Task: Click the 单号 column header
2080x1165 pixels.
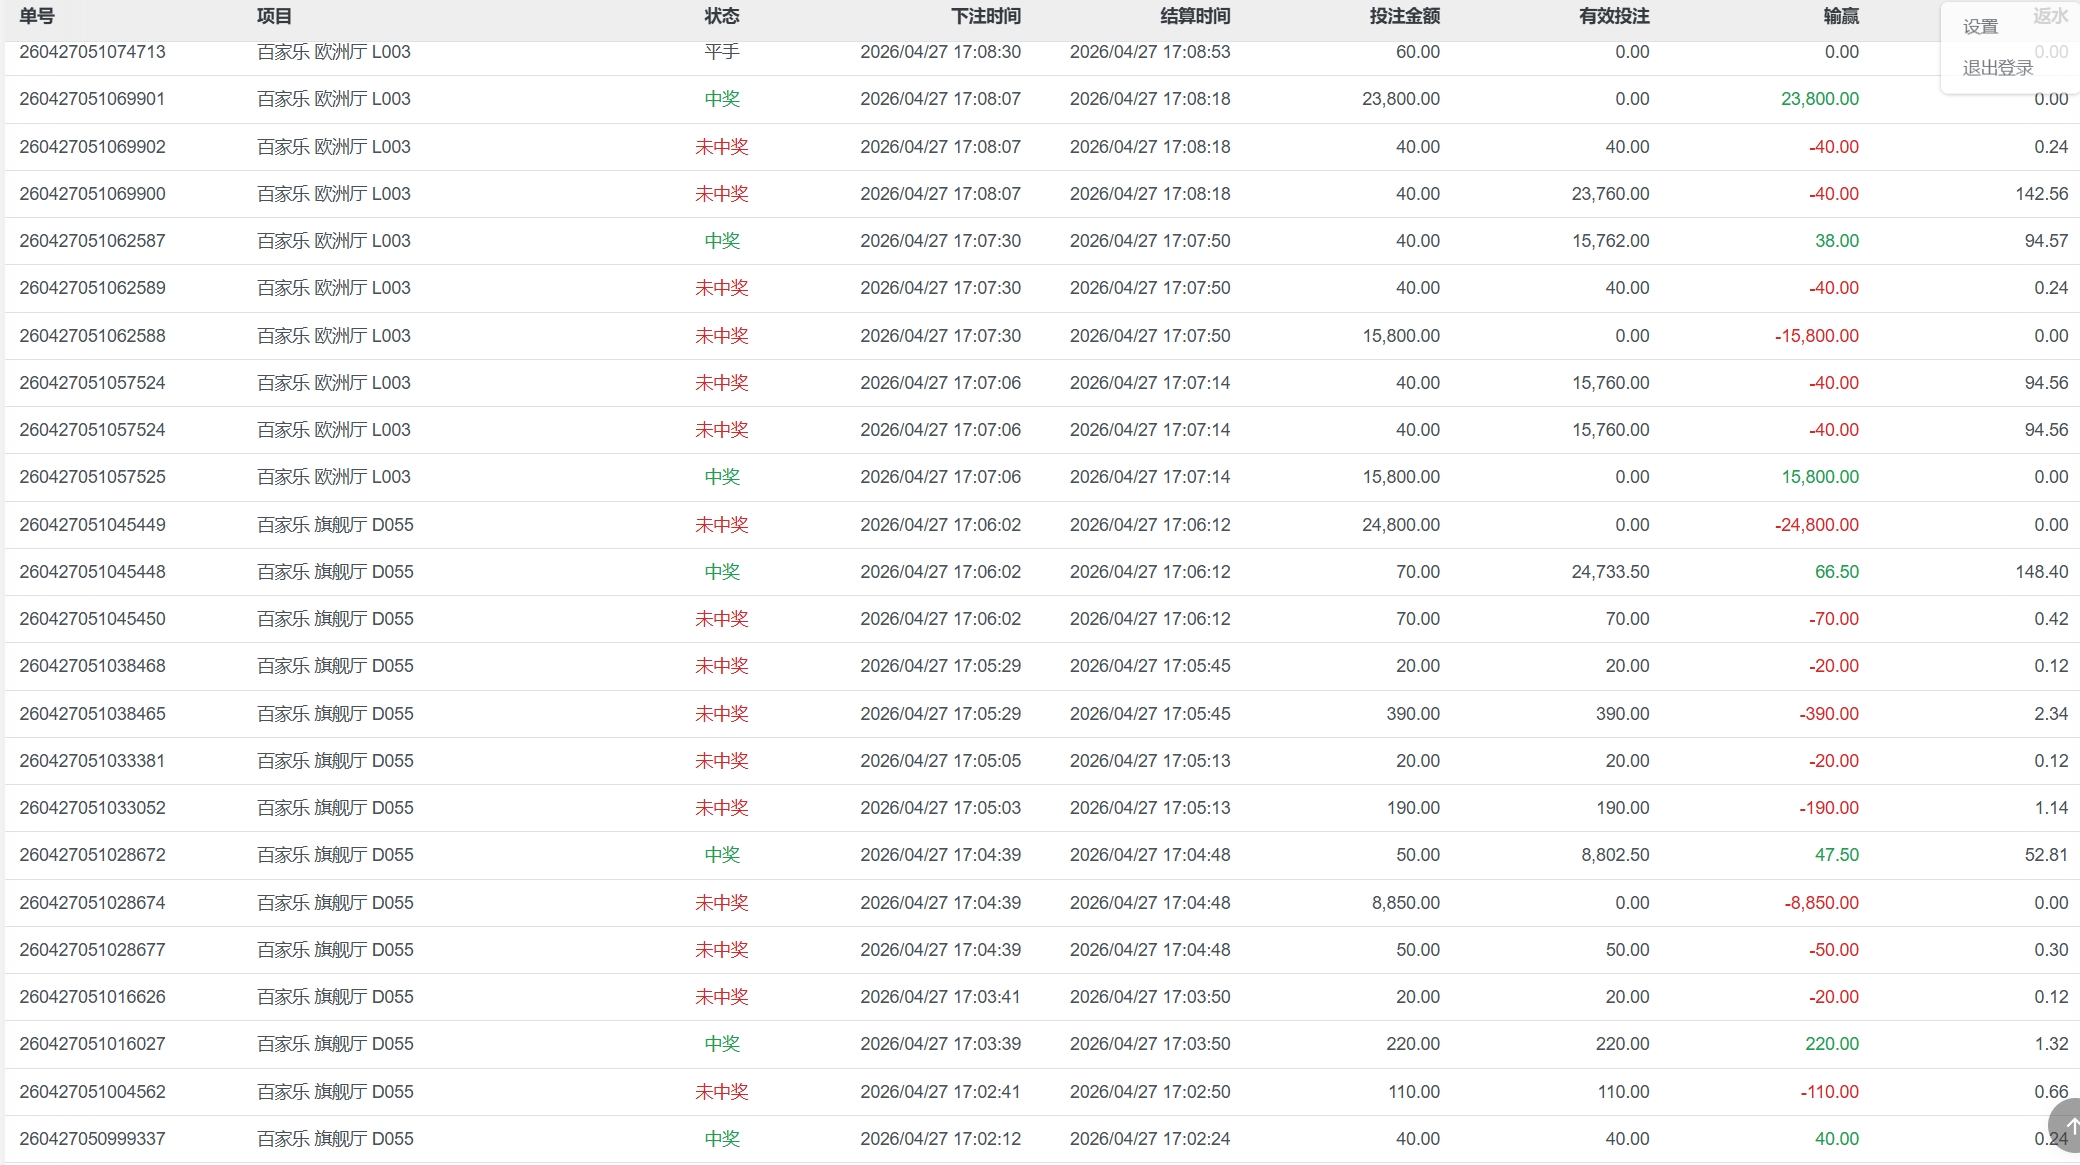Action: click(37, 16)
